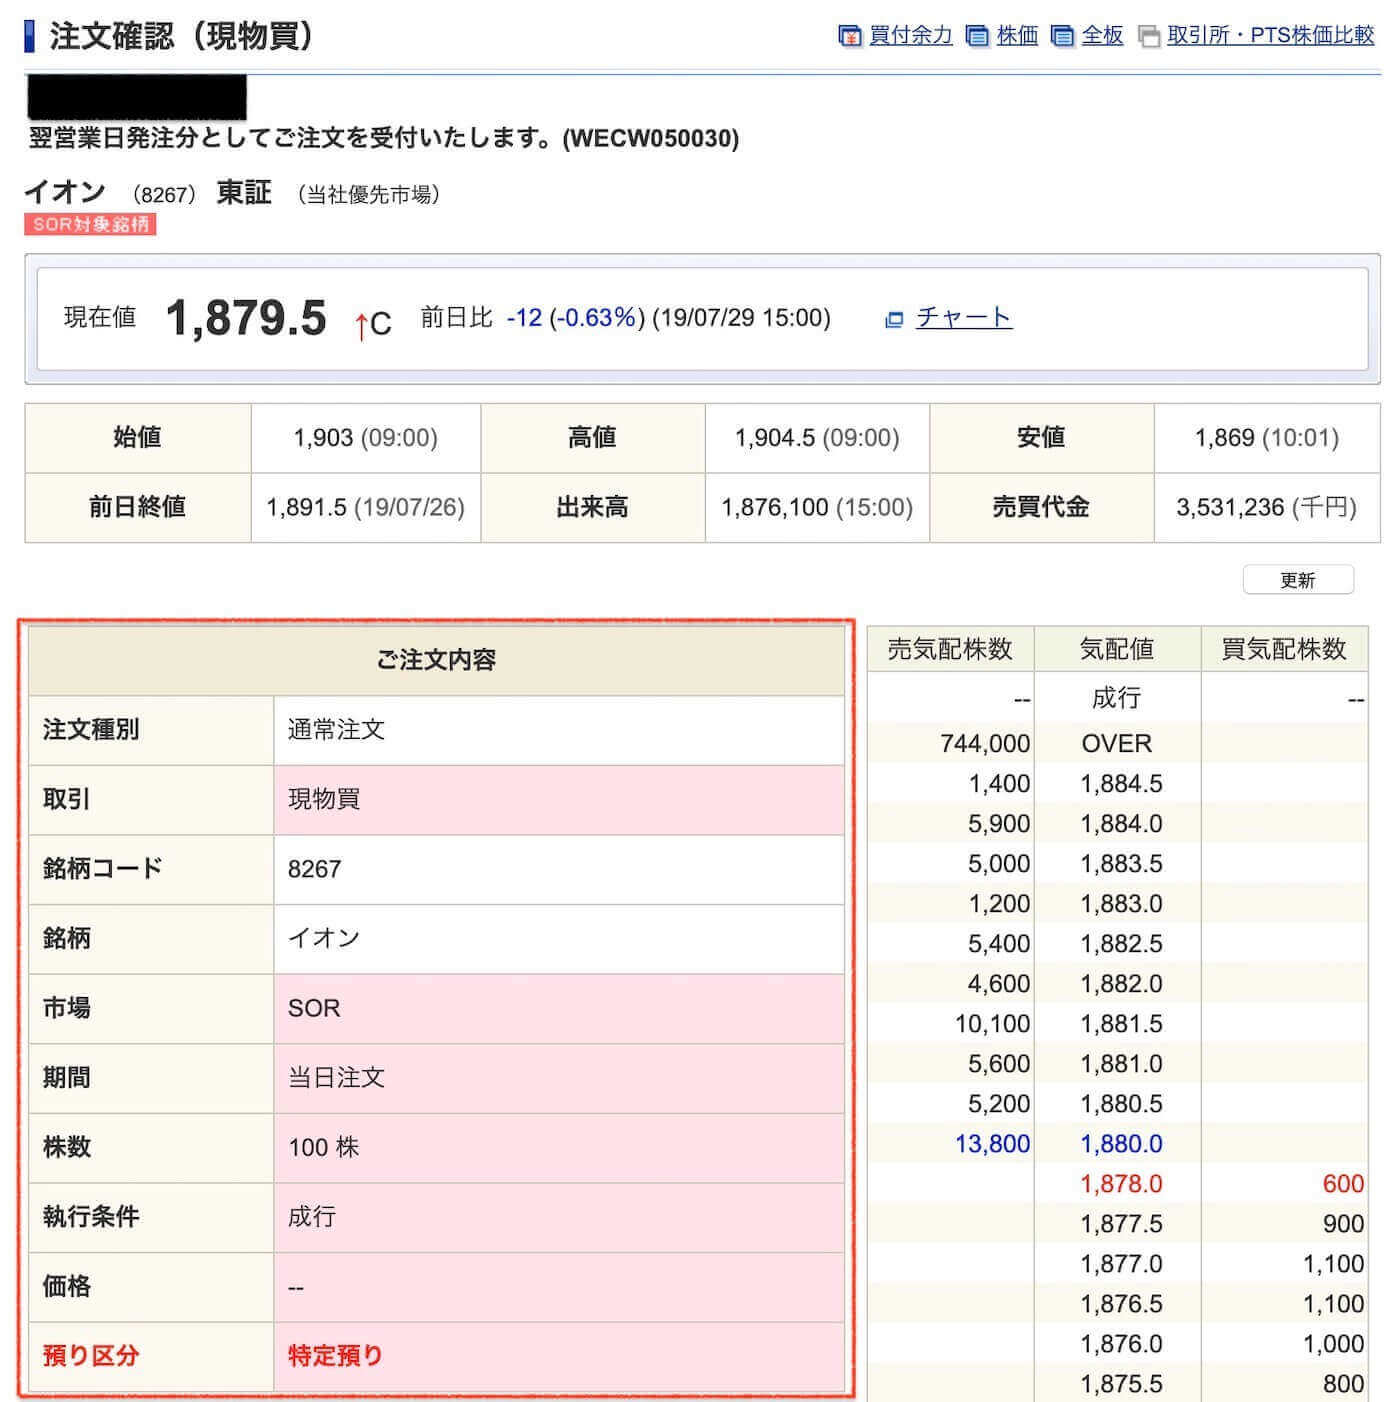
Task: Click the 前日比 -12 (-0.63%) value
Action: click(x=576, y=318)
